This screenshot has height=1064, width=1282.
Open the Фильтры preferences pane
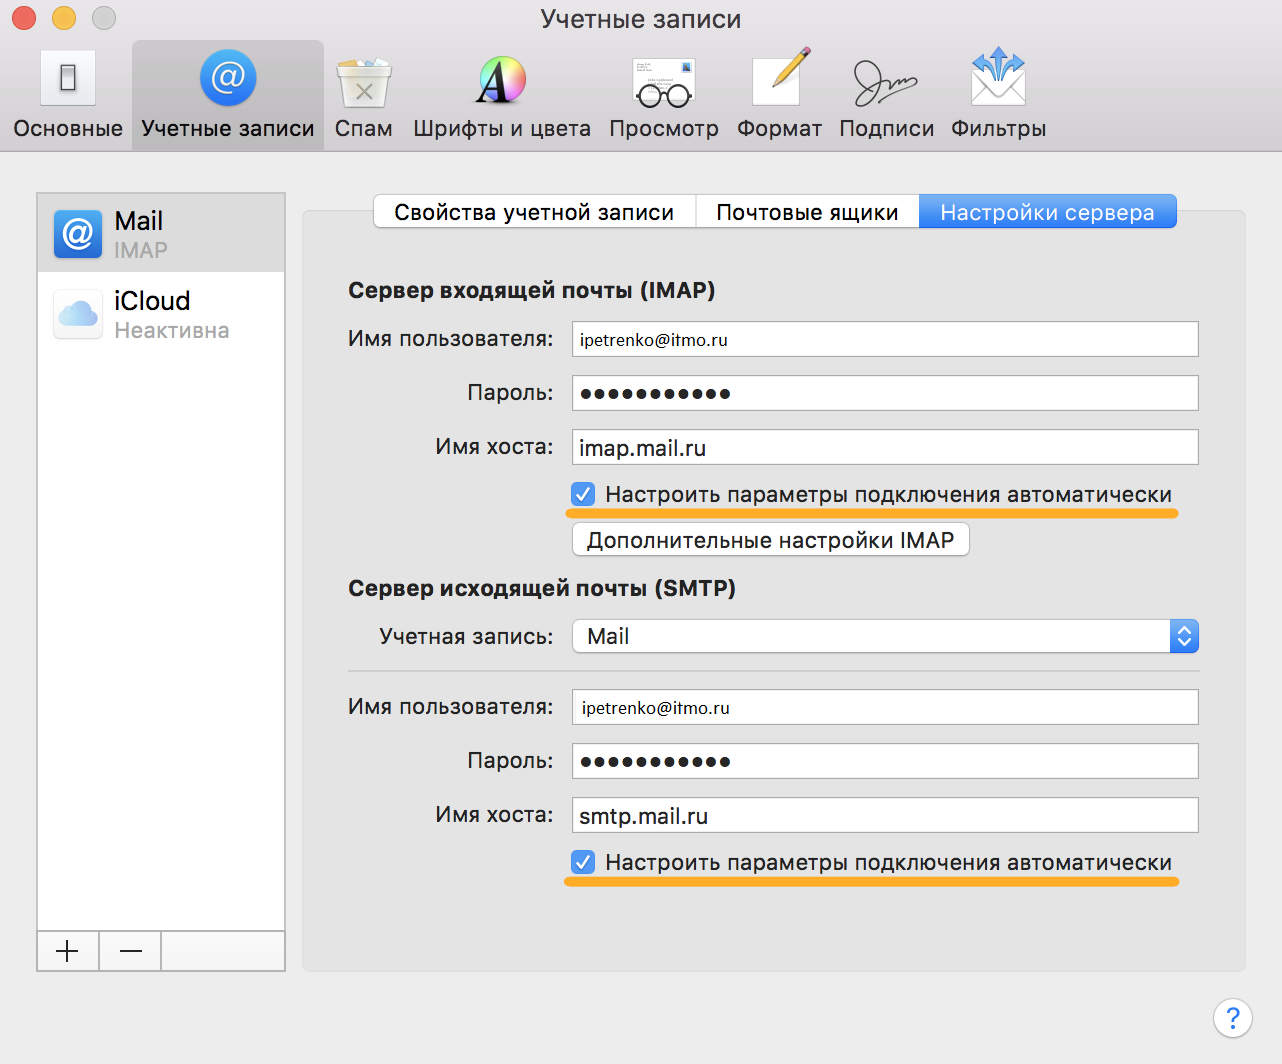[x=998, y=96]
